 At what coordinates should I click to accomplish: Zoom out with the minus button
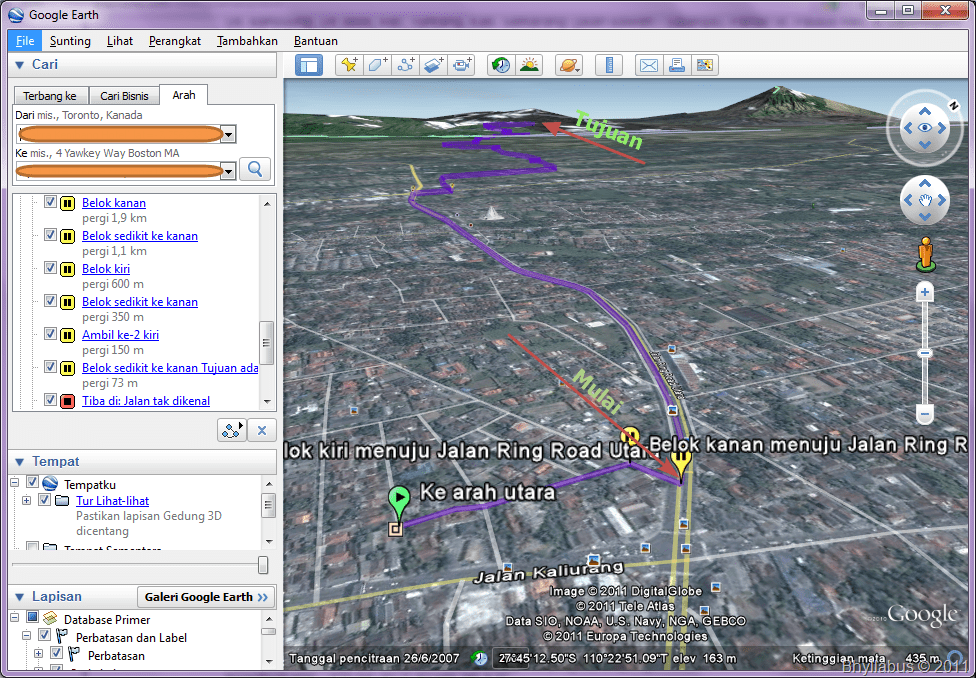925,413
